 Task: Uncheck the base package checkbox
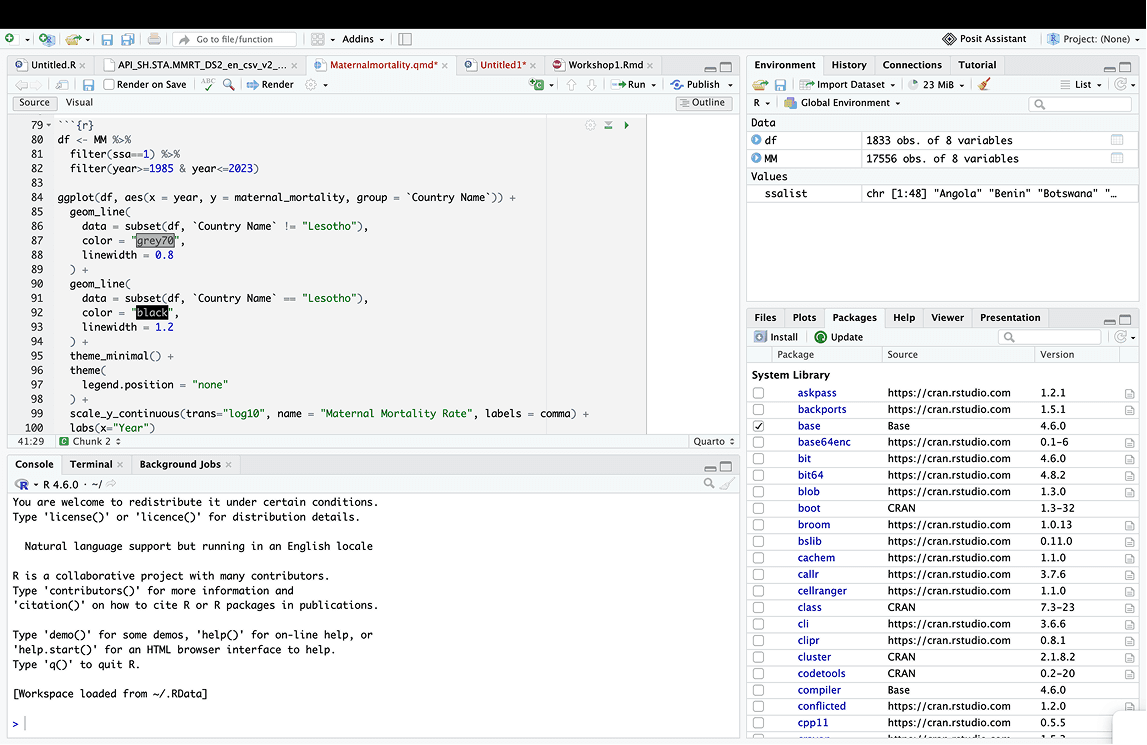point(759,426)
